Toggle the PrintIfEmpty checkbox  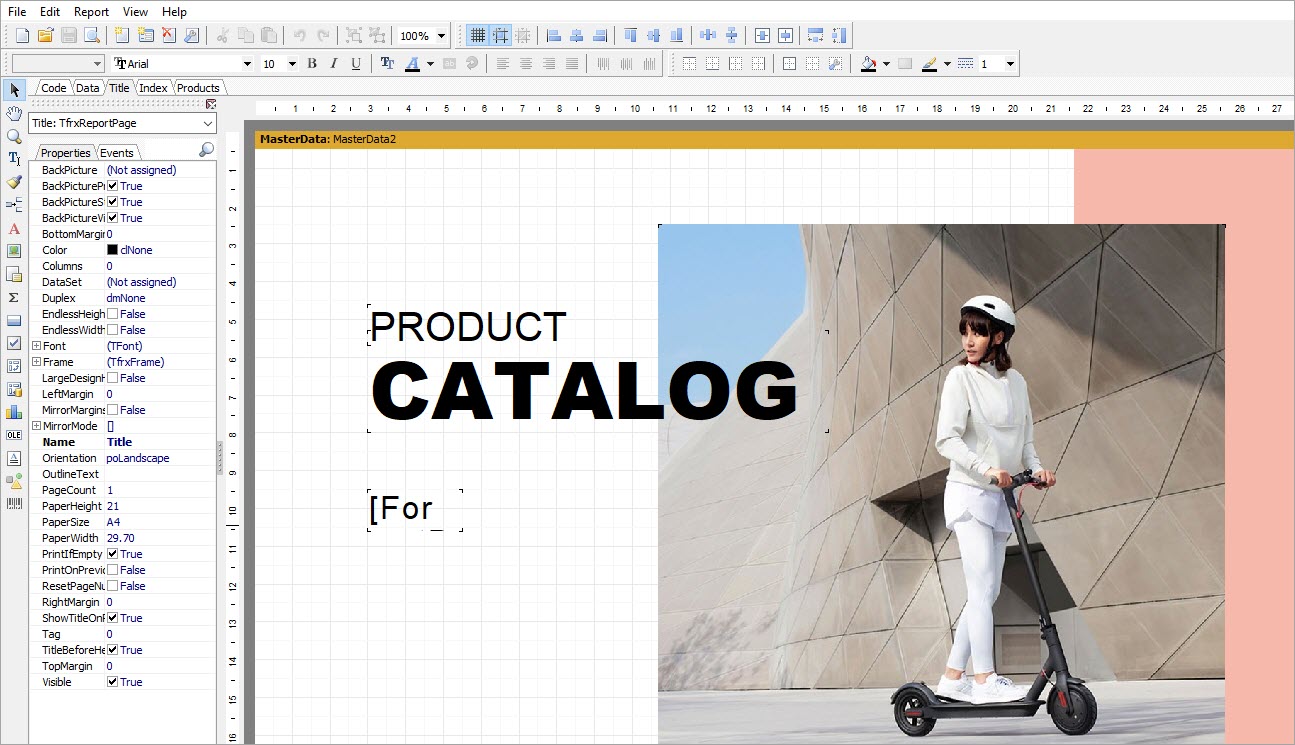113,554
